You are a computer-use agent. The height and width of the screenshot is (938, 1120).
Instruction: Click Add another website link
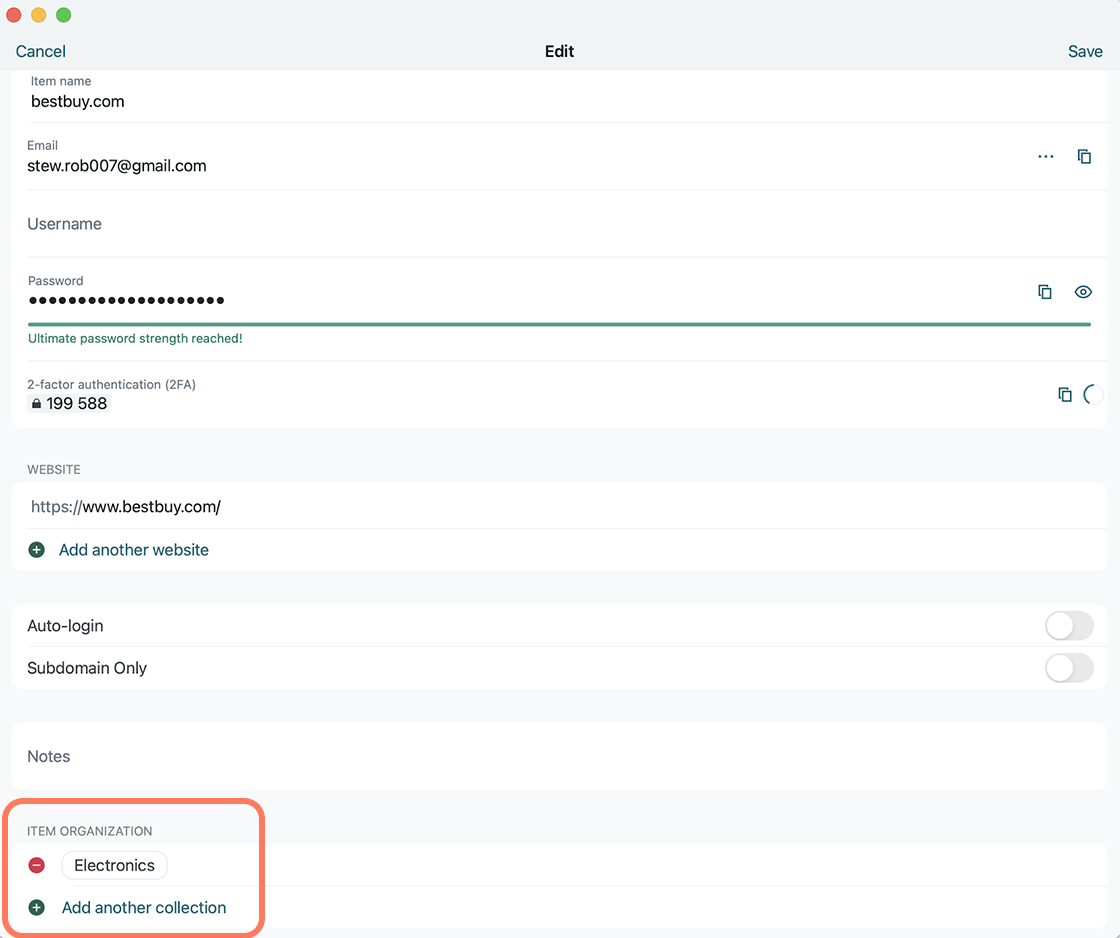tap(134, 550)
